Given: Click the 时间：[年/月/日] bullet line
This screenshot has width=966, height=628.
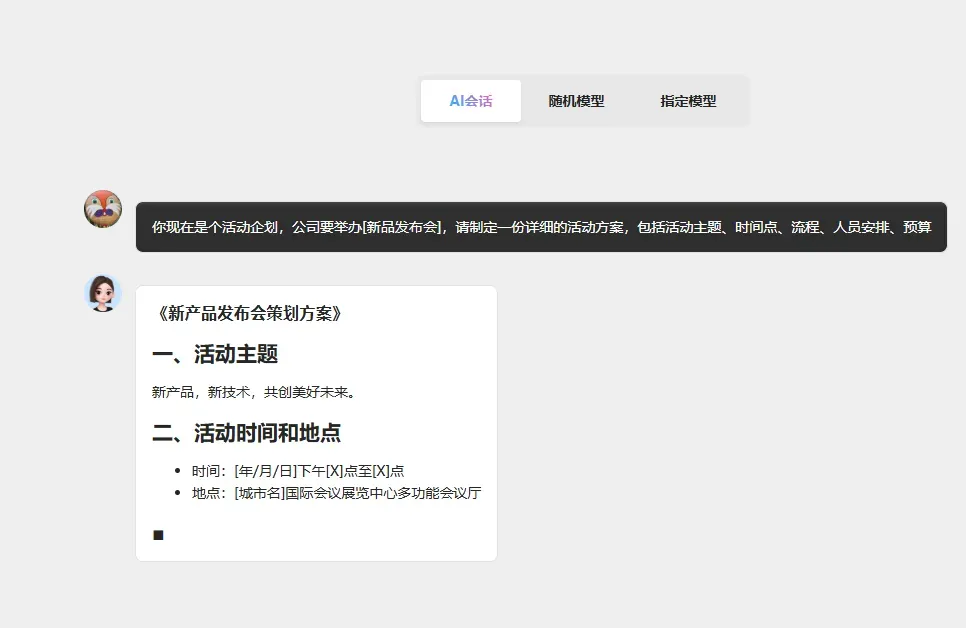Looking at the screenshot, I should 298,471.
